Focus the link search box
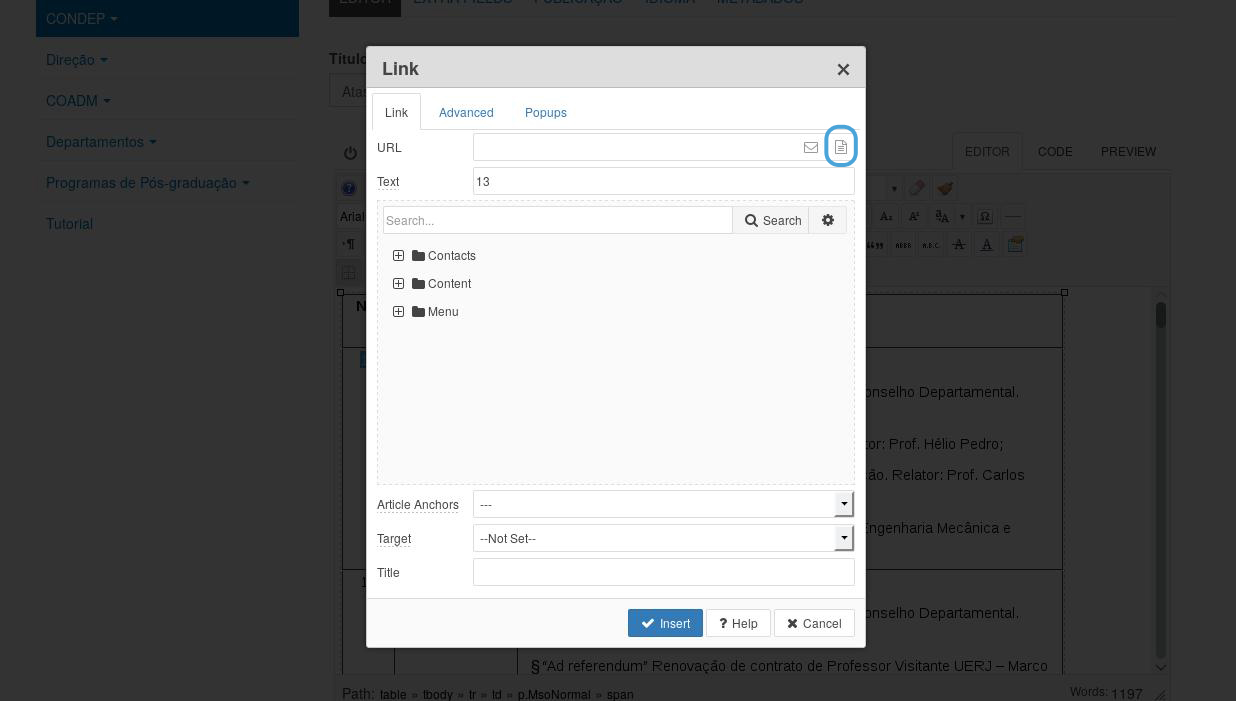The image size is (1236, 701). [558, 220]
